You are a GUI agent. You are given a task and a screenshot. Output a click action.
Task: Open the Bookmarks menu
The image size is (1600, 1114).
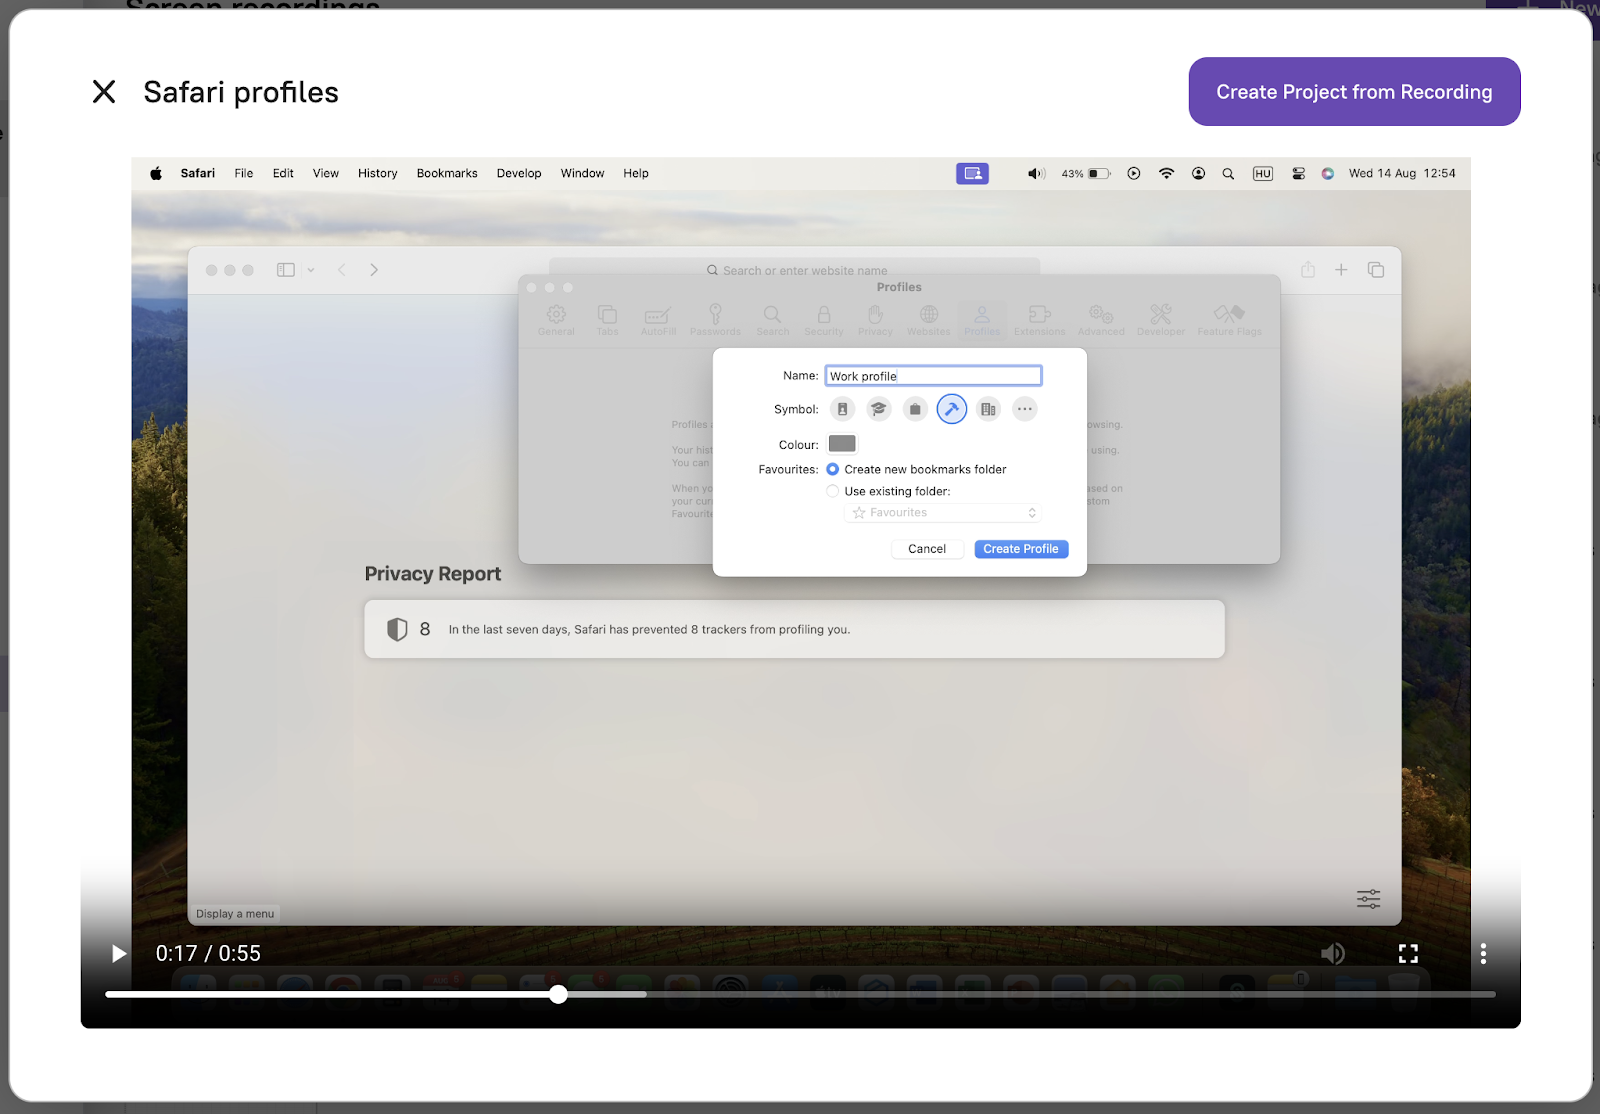point(447,173)
